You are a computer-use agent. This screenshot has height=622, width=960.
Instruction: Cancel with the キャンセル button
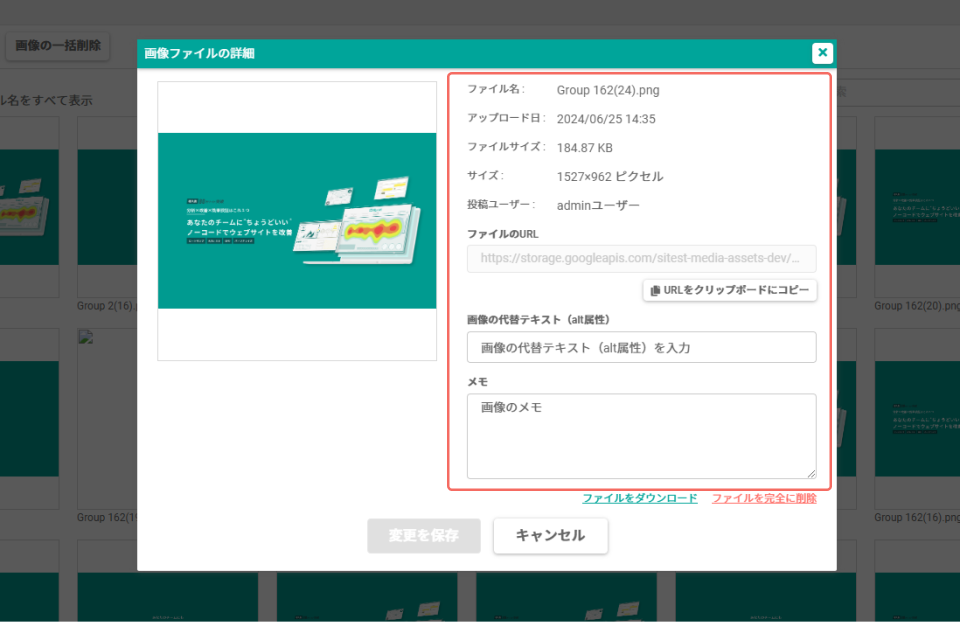coord(550,536)
